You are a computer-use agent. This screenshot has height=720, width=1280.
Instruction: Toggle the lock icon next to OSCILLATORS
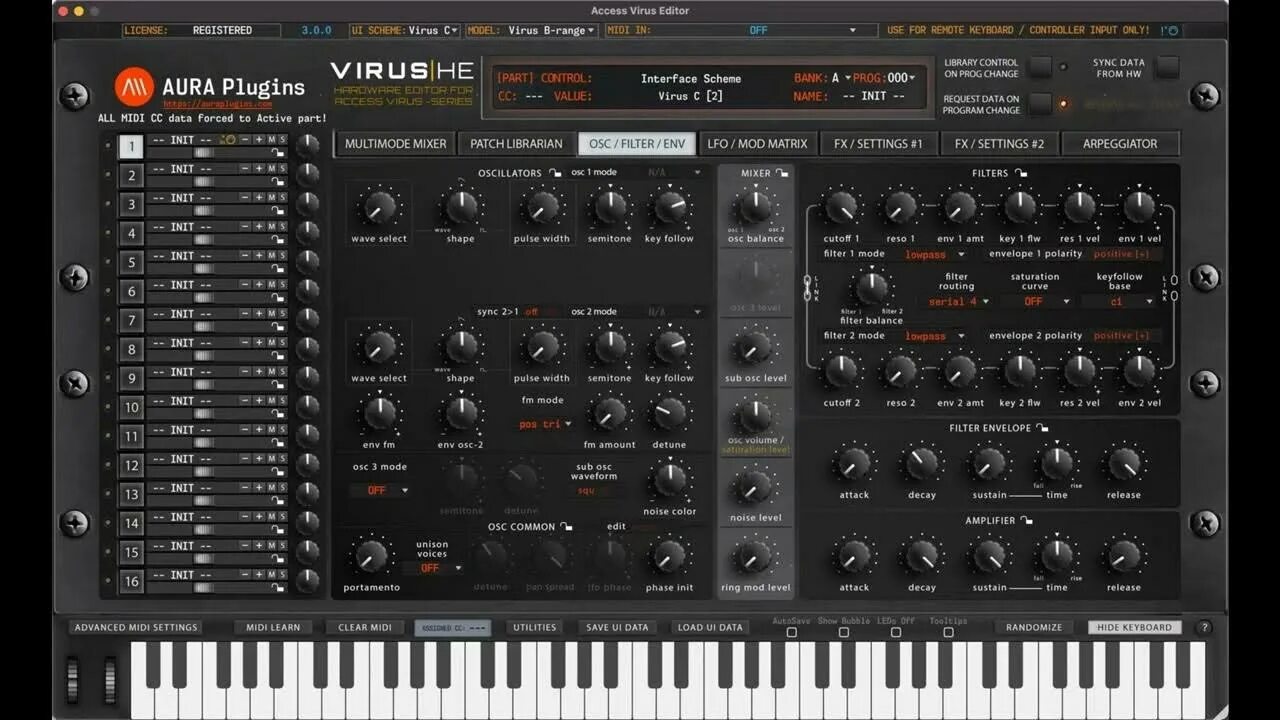554,173
